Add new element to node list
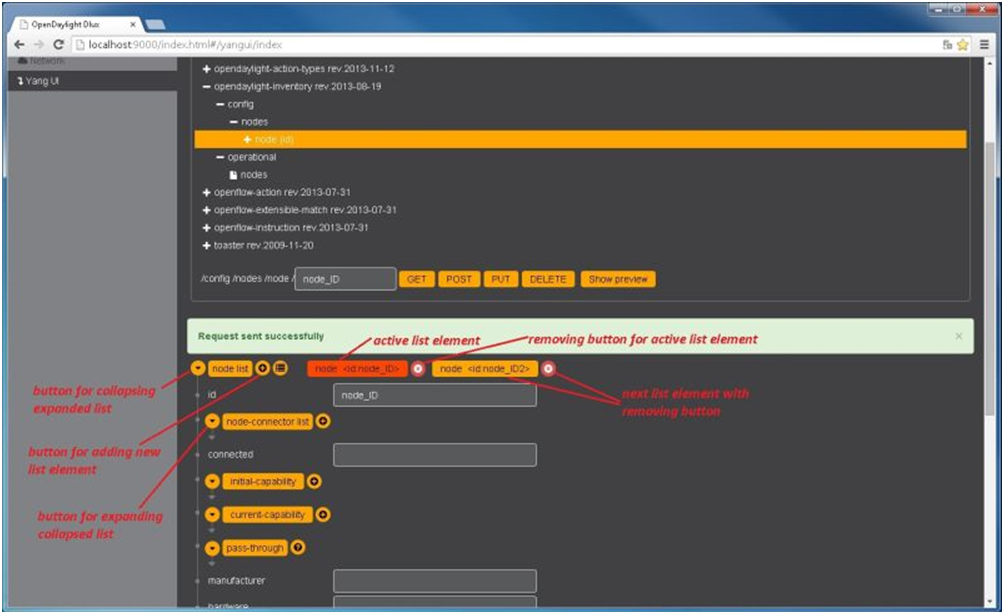Image resolution: width=1002 pixels, height=612 pixels. tap(263, 368)
